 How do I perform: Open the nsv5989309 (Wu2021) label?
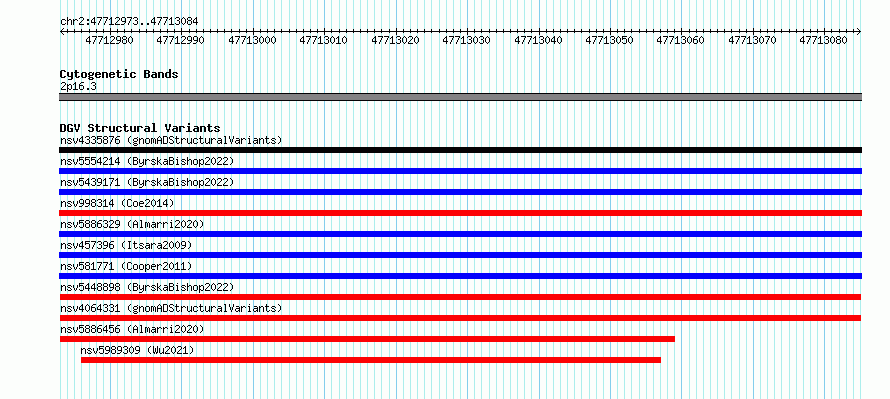click(137, 350)
